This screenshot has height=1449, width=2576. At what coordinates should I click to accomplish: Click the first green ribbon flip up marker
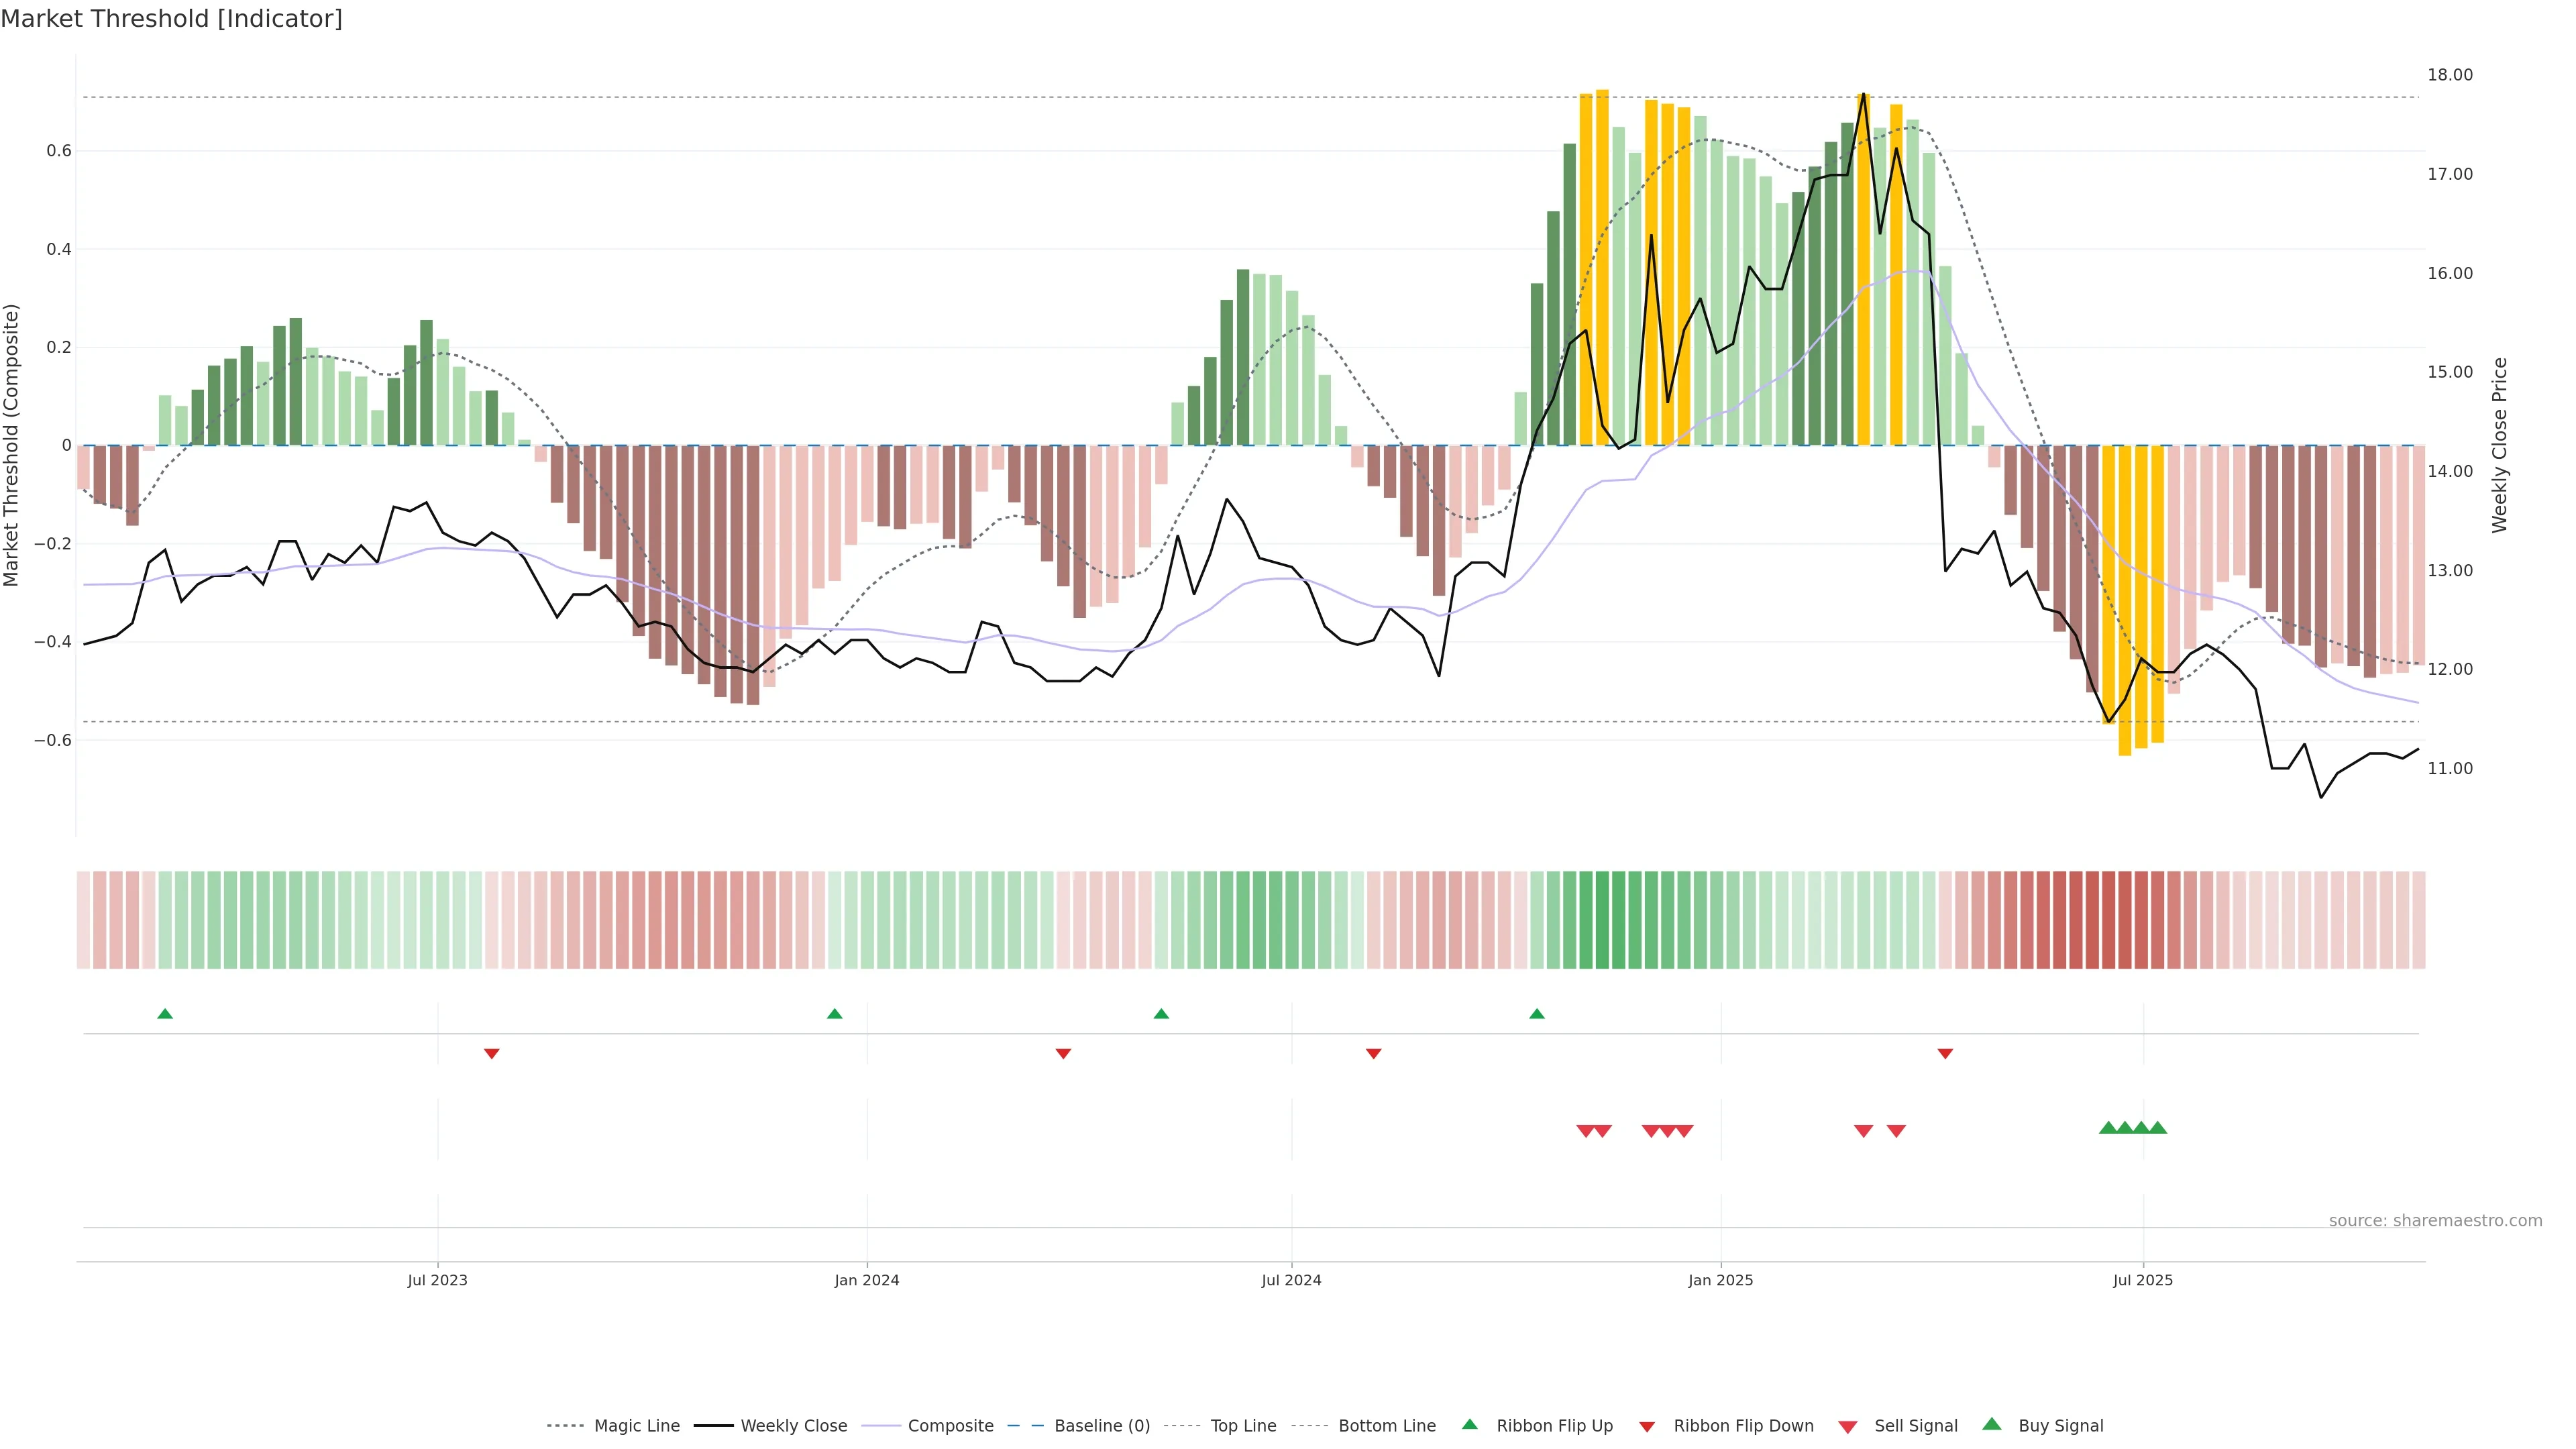click(x=165, y=1014)
